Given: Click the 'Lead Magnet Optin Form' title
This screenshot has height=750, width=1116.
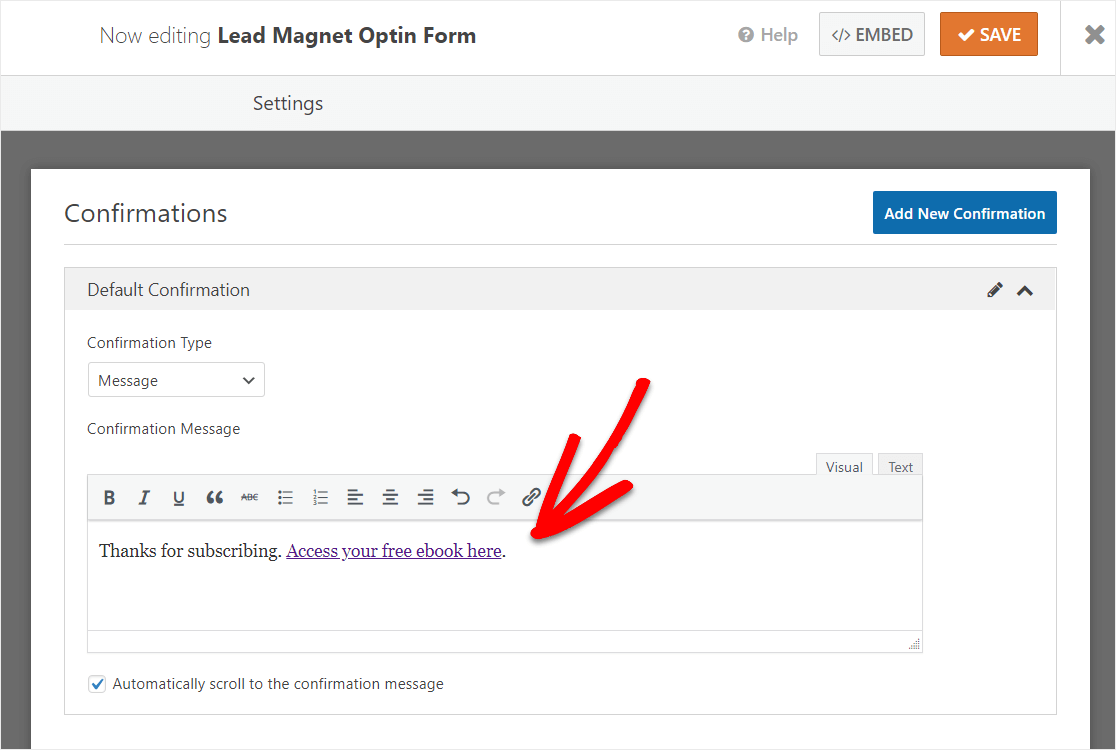Looking at the screenshot, I should click(347, 36).
